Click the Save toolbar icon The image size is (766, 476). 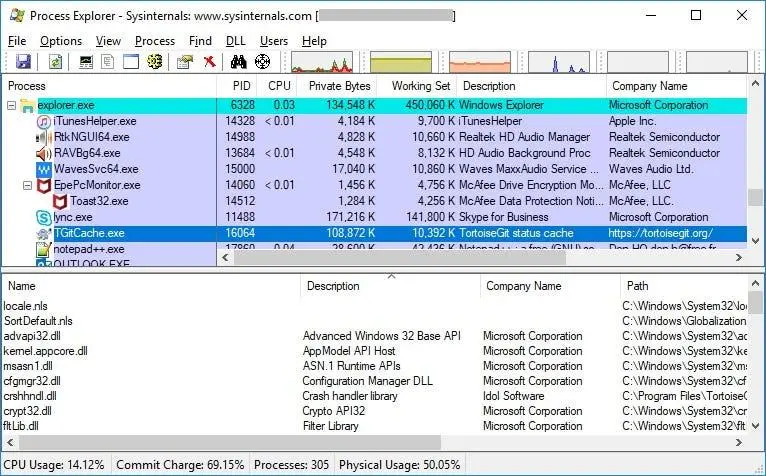click(x=23, y=62)
